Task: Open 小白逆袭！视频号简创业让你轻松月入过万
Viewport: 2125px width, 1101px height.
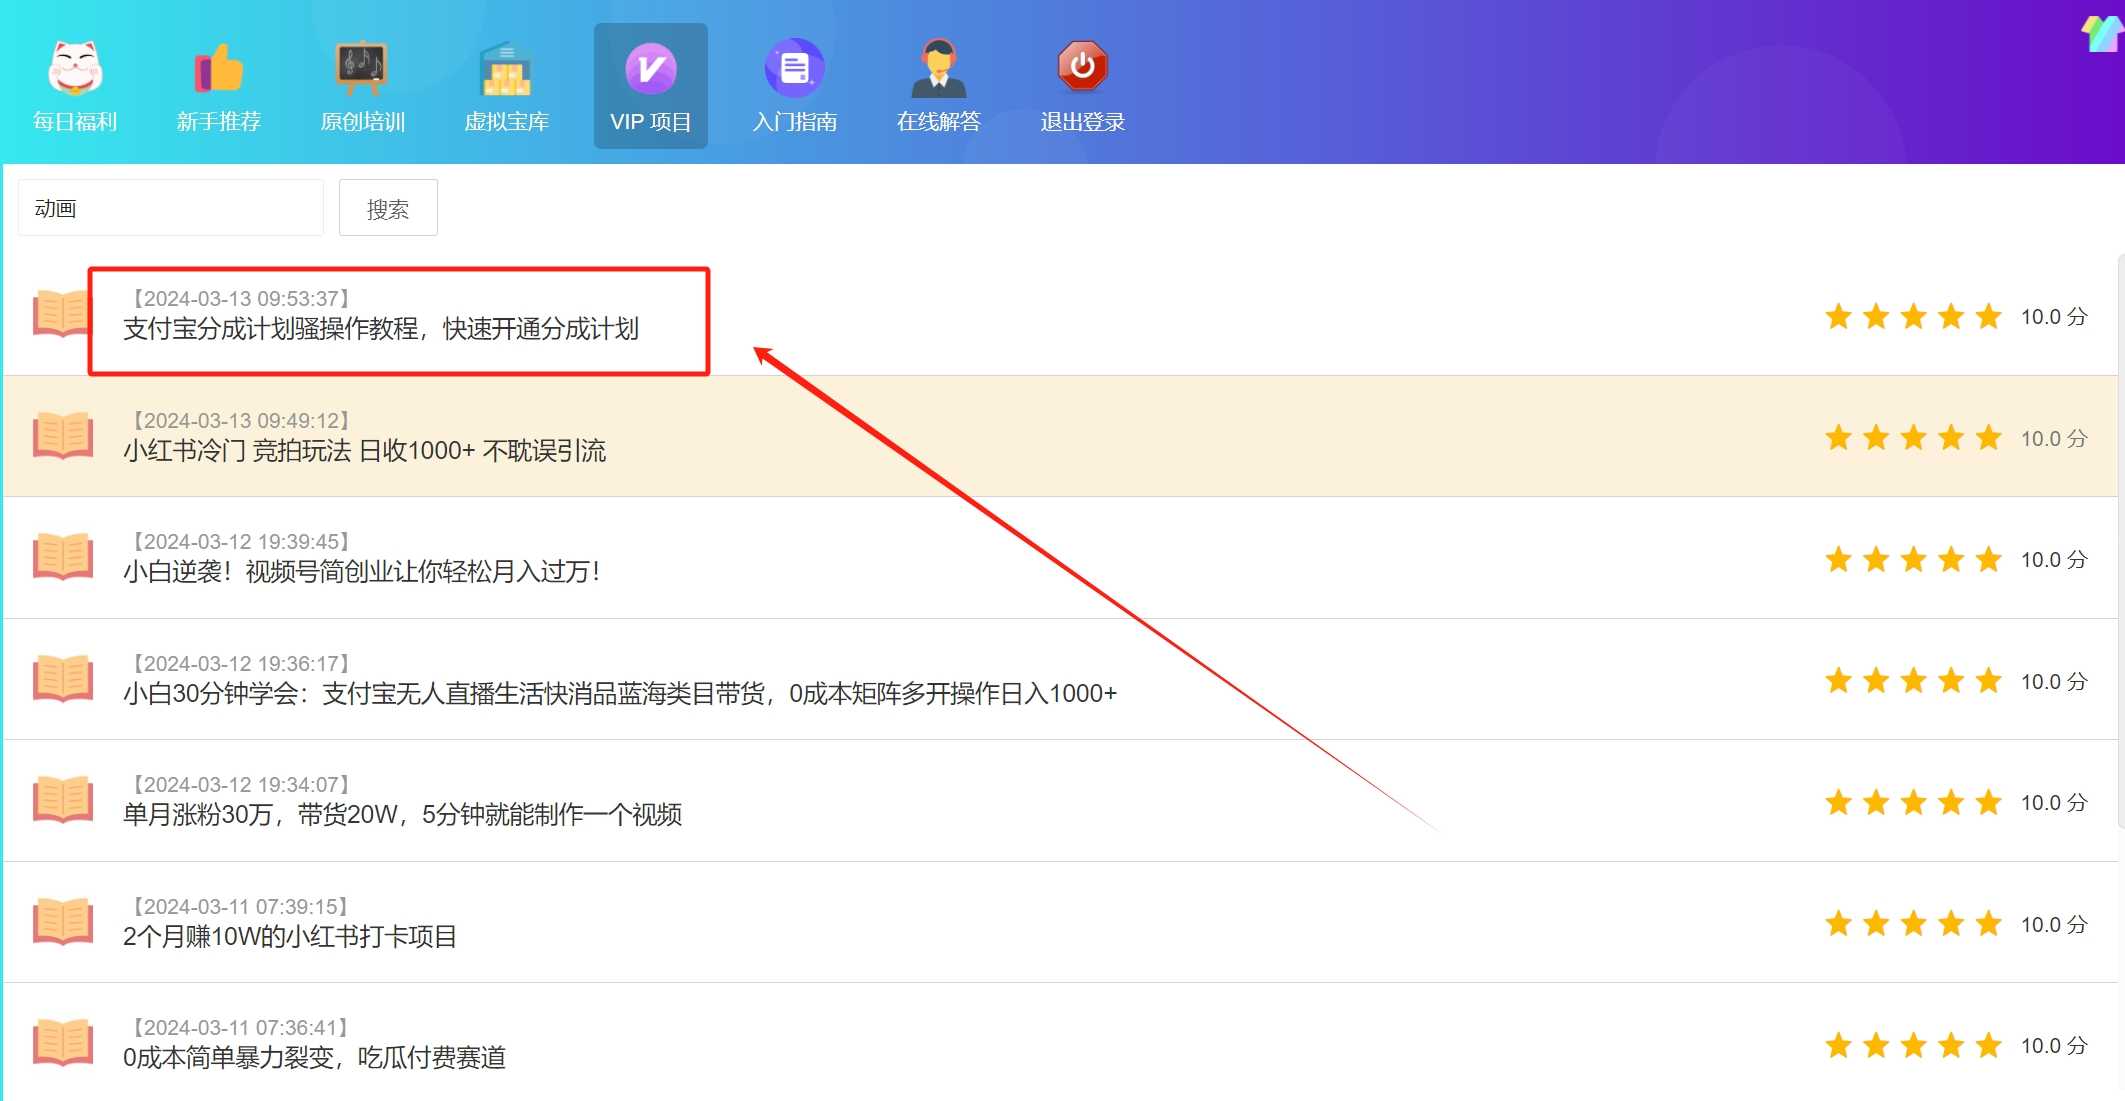Action: click(361, 572)
